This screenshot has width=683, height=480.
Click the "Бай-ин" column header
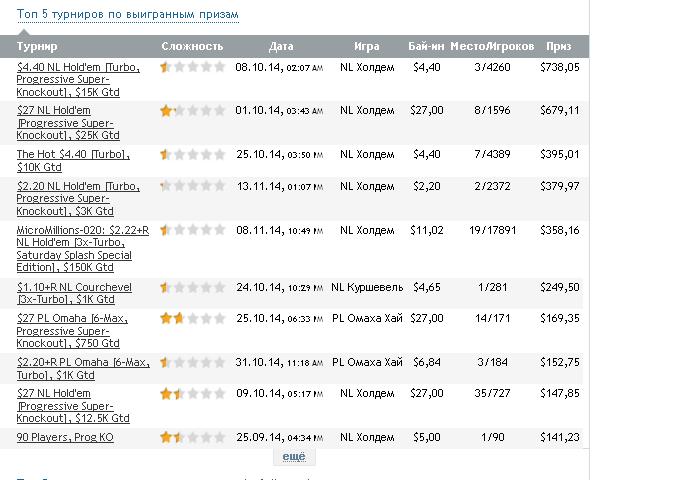[426, 47]
